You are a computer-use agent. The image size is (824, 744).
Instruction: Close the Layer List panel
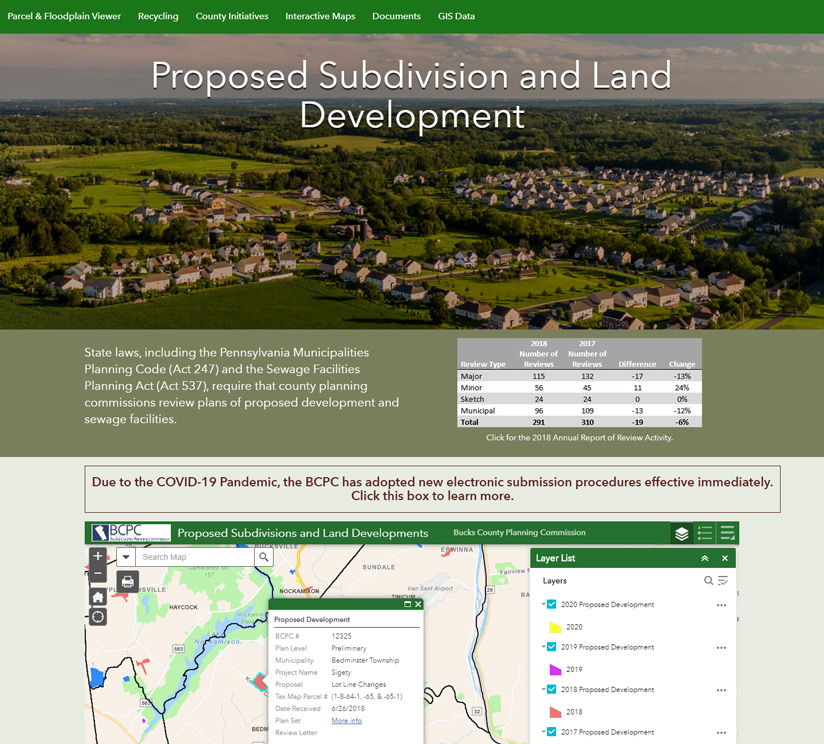pyautogui.click(x=725, y=558)
